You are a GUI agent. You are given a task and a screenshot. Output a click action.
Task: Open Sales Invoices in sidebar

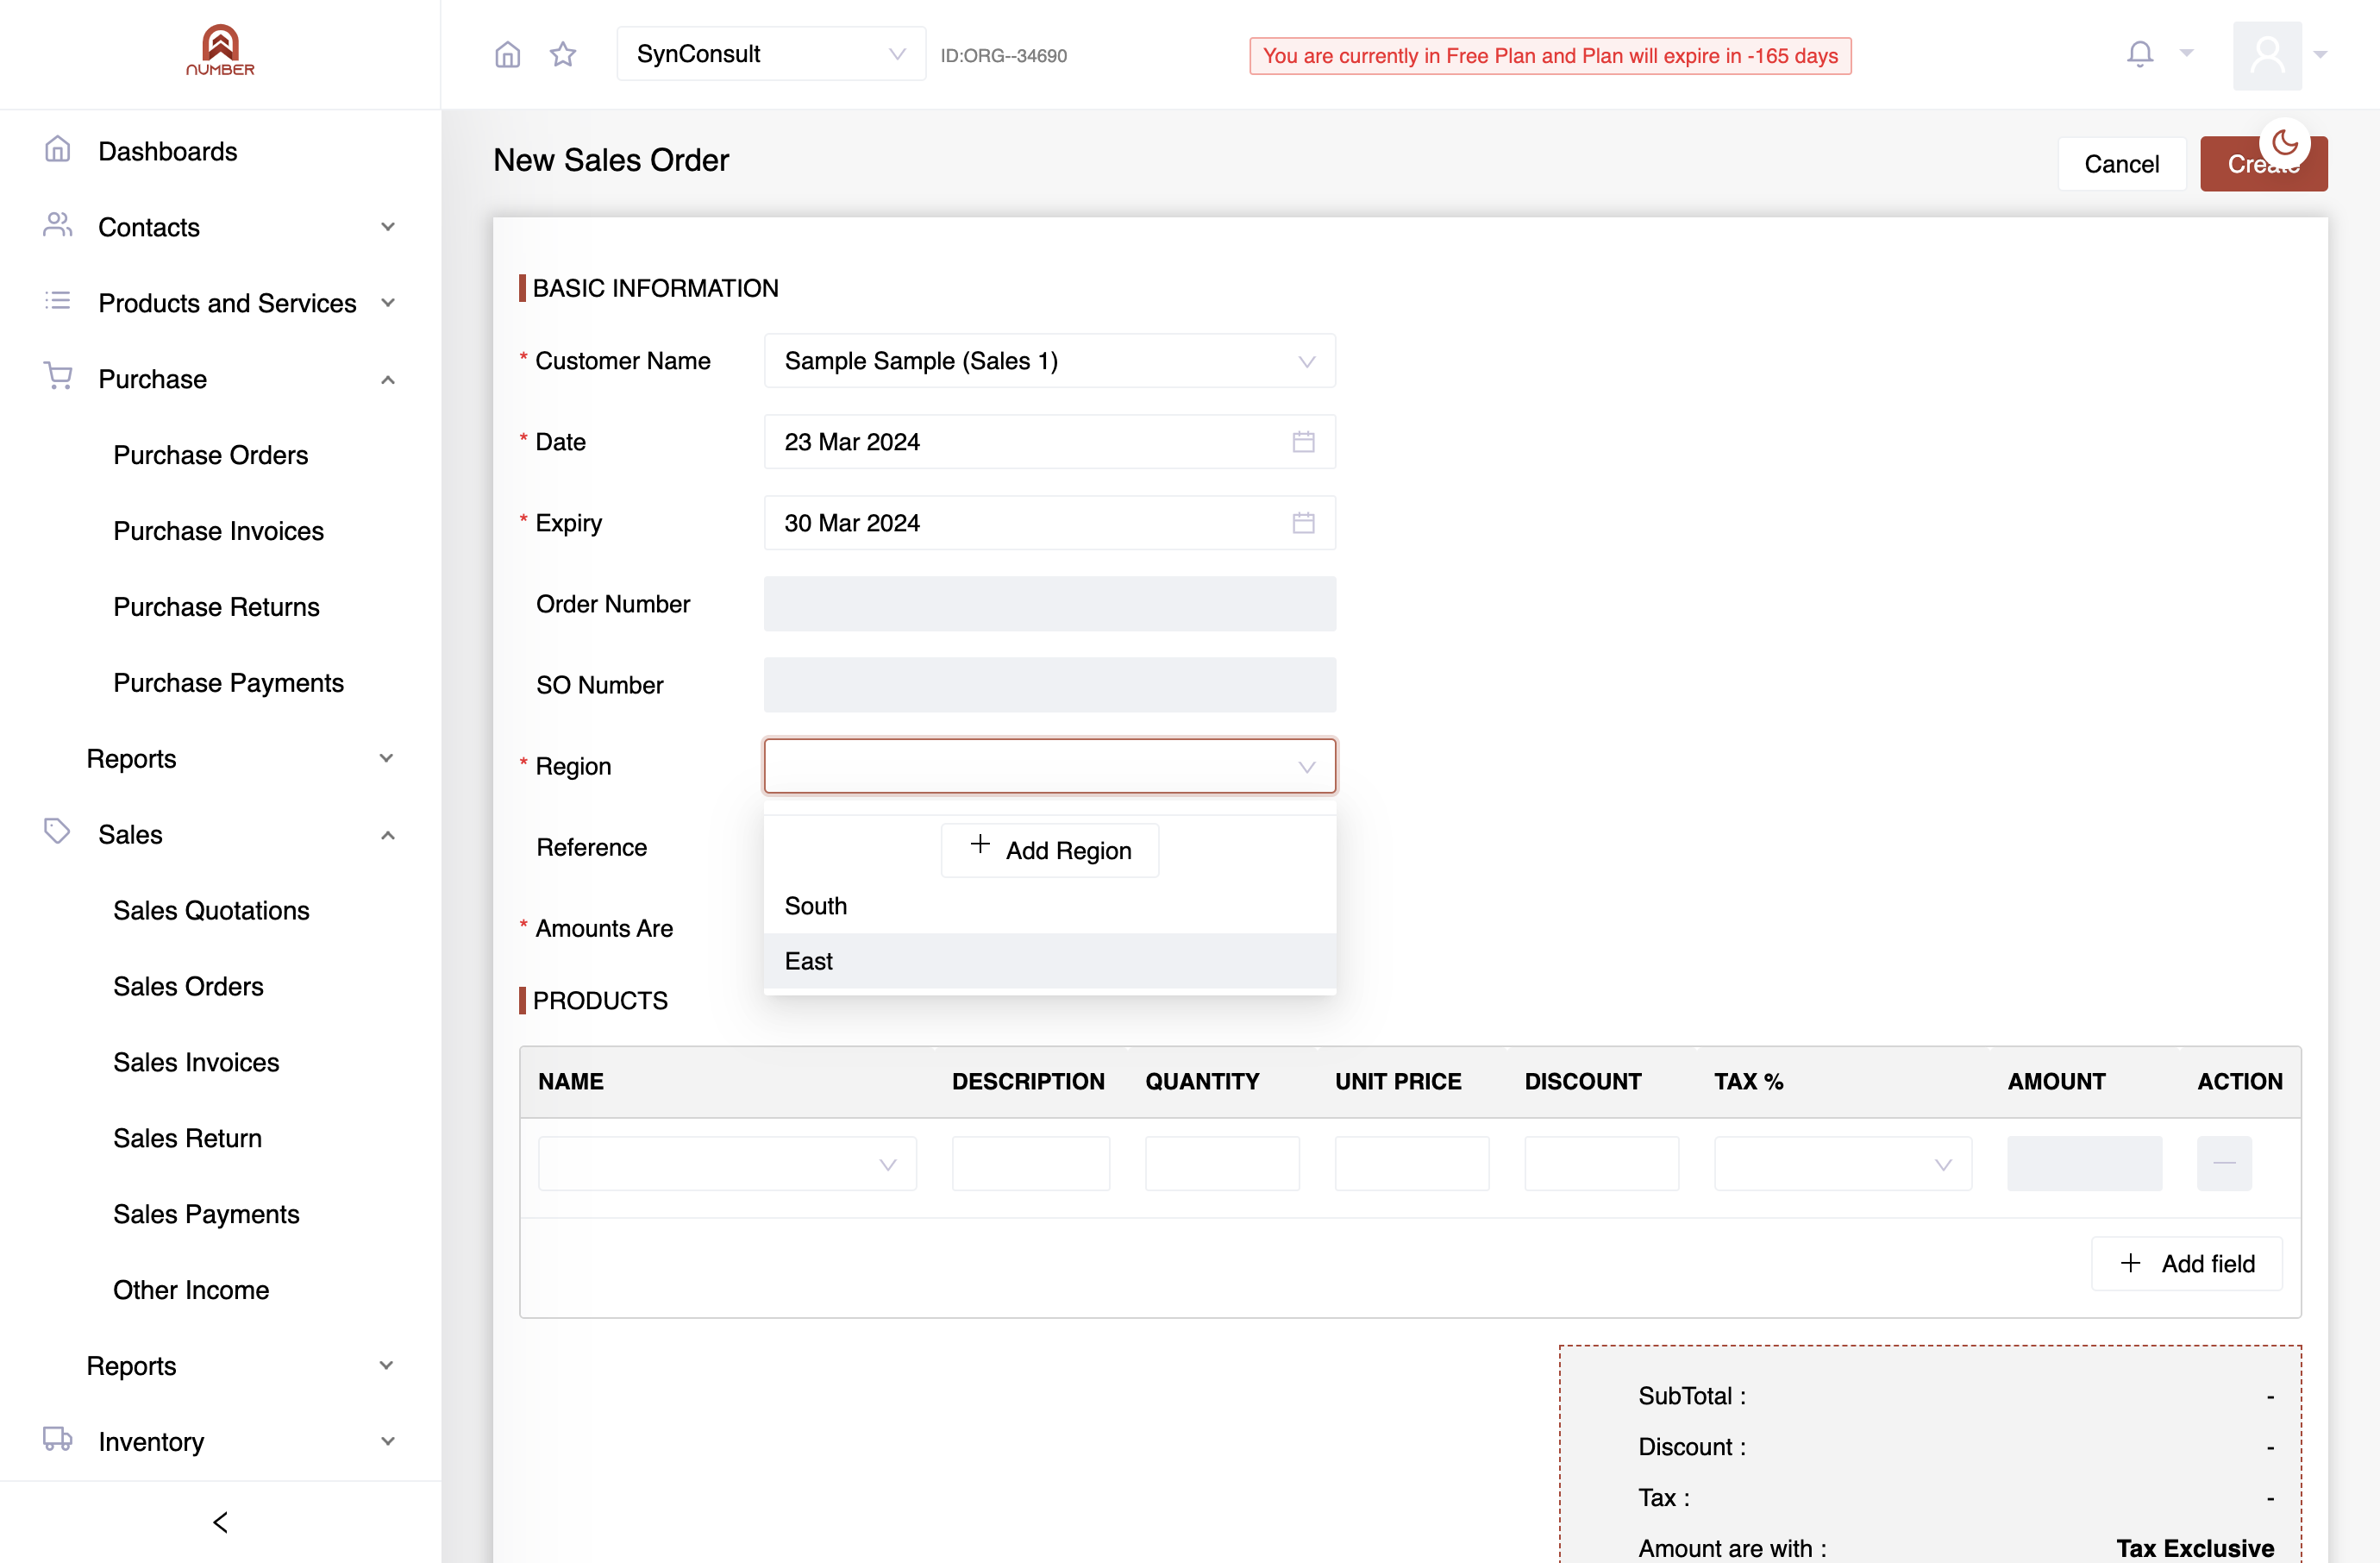(x=196, y=1062)
